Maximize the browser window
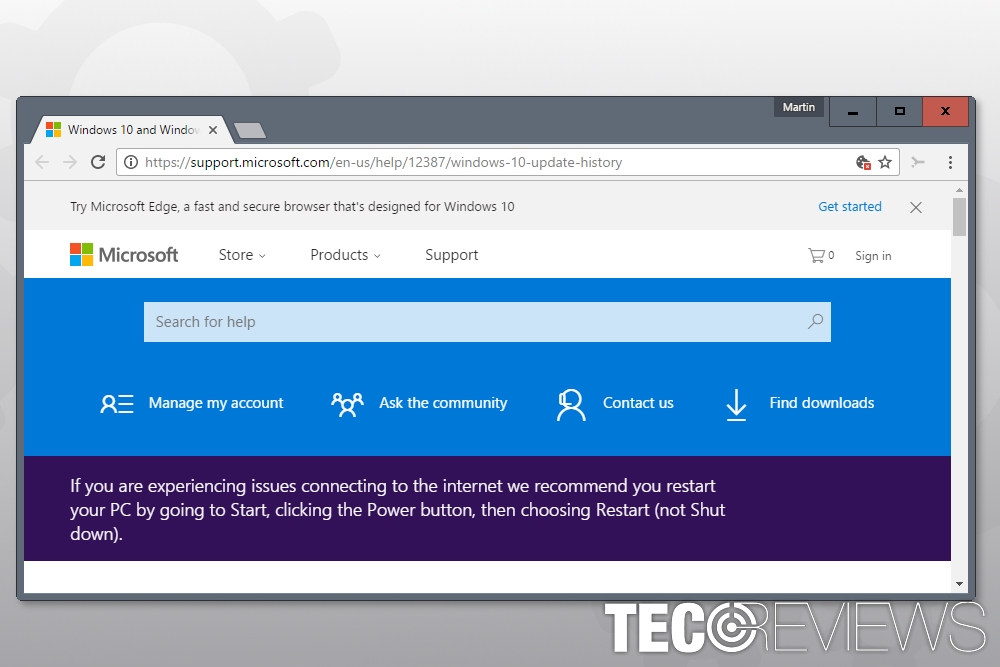1000x667 pixels. [x=899, y=112]
